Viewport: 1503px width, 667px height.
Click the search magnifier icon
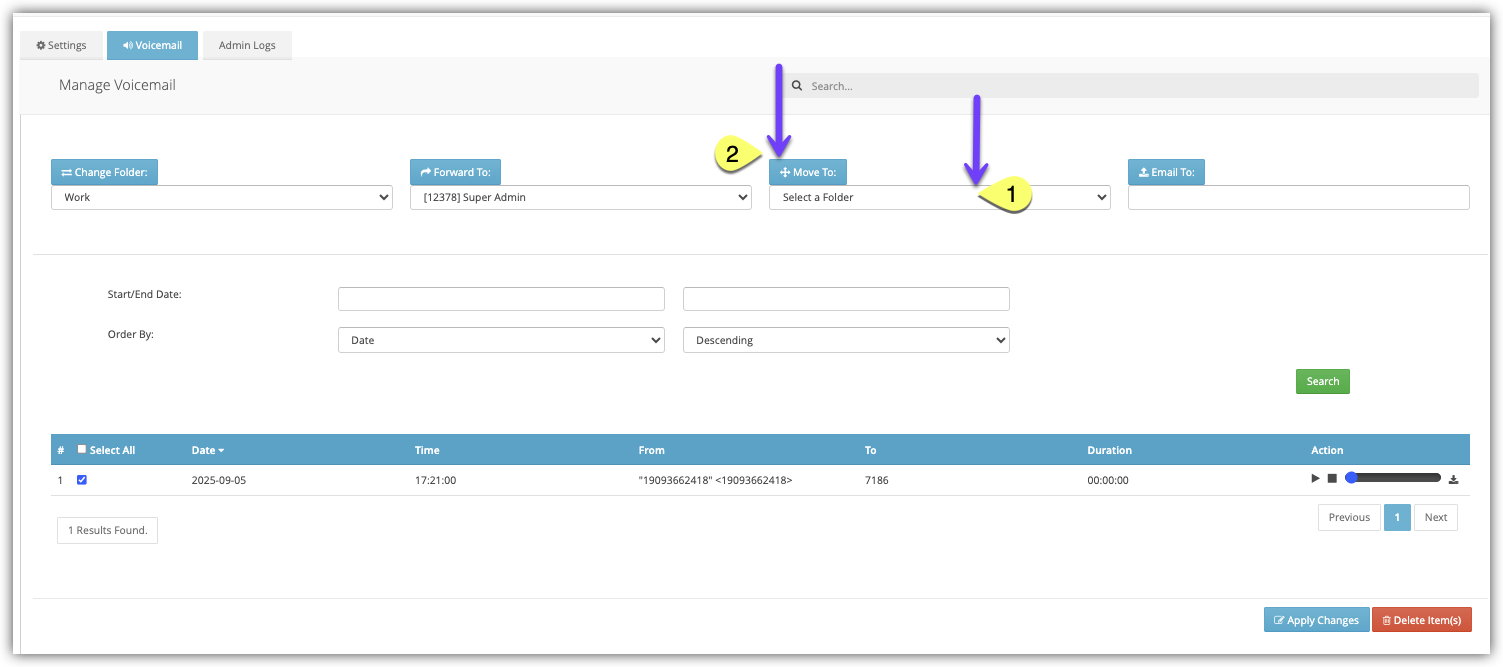pyautogui.click(x=797, y=86)
